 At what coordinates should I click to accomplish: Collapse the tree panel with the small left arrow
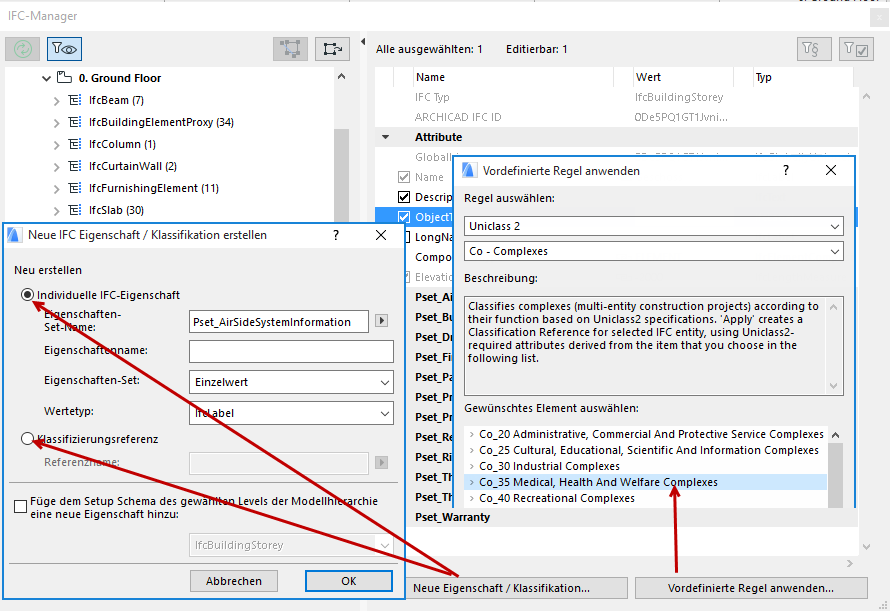click(x=363, y=41)
